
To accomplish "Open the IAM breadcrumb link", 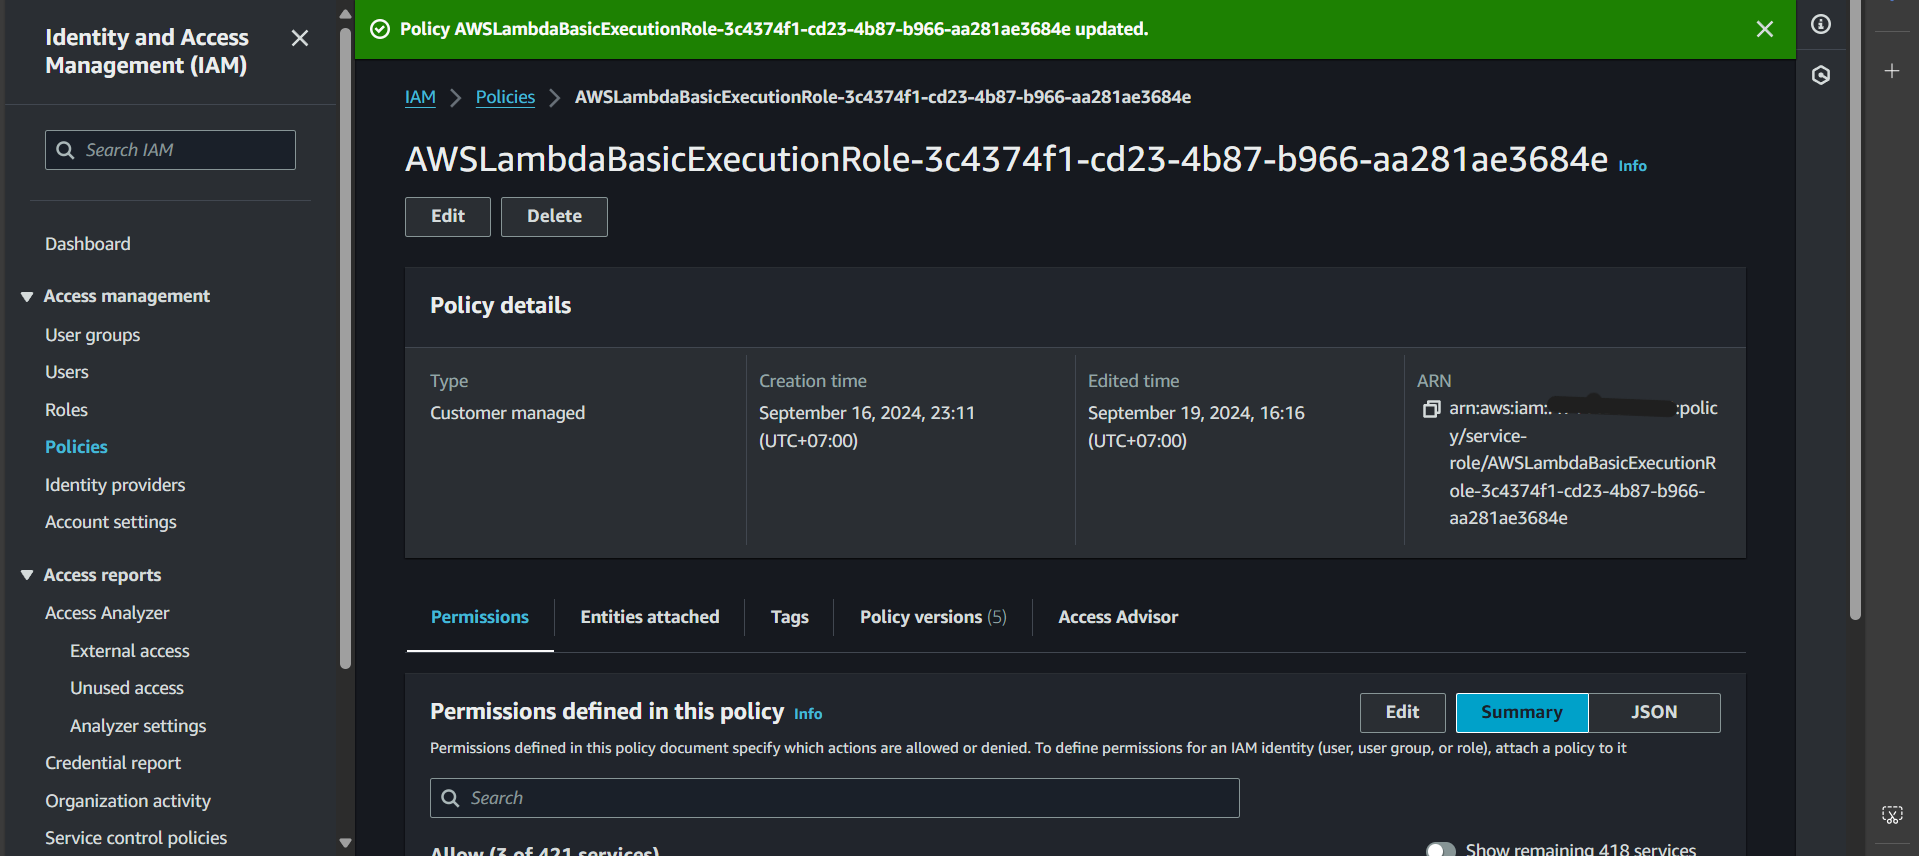I will pyautogui.click(x=420, y=97).
